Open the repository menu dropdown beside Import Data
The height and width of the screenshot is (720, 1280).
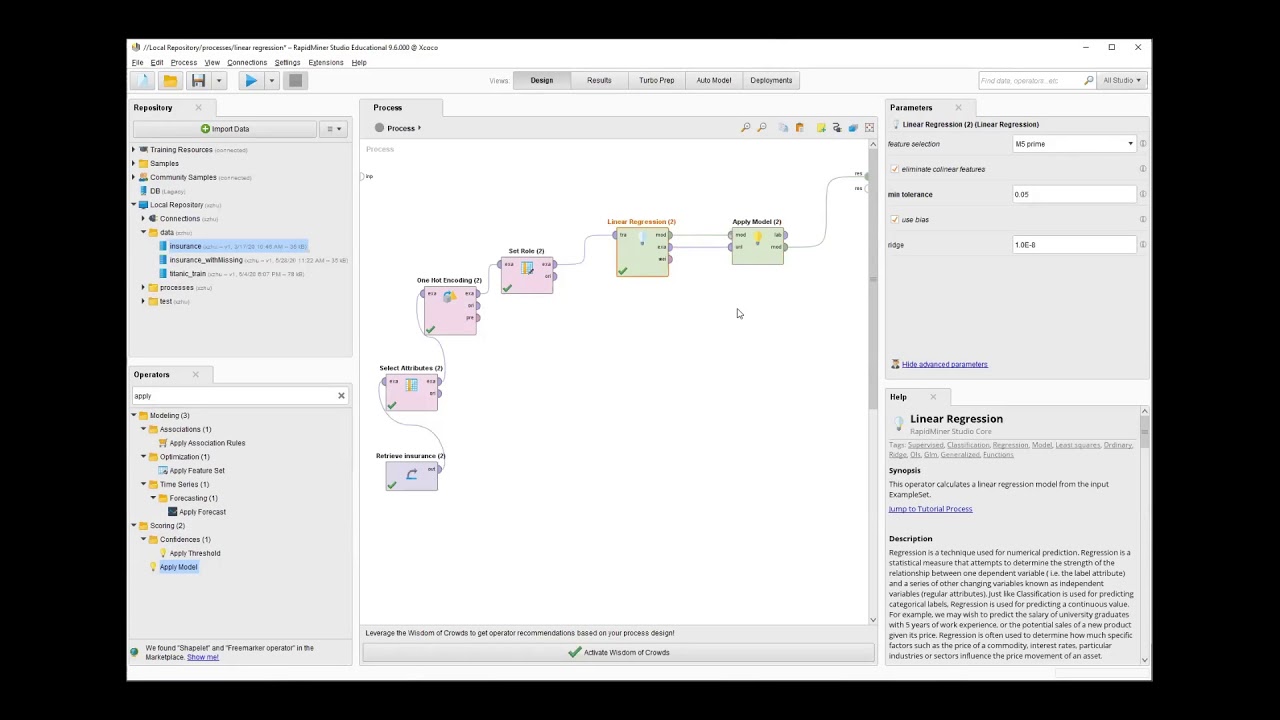point(333,129)
